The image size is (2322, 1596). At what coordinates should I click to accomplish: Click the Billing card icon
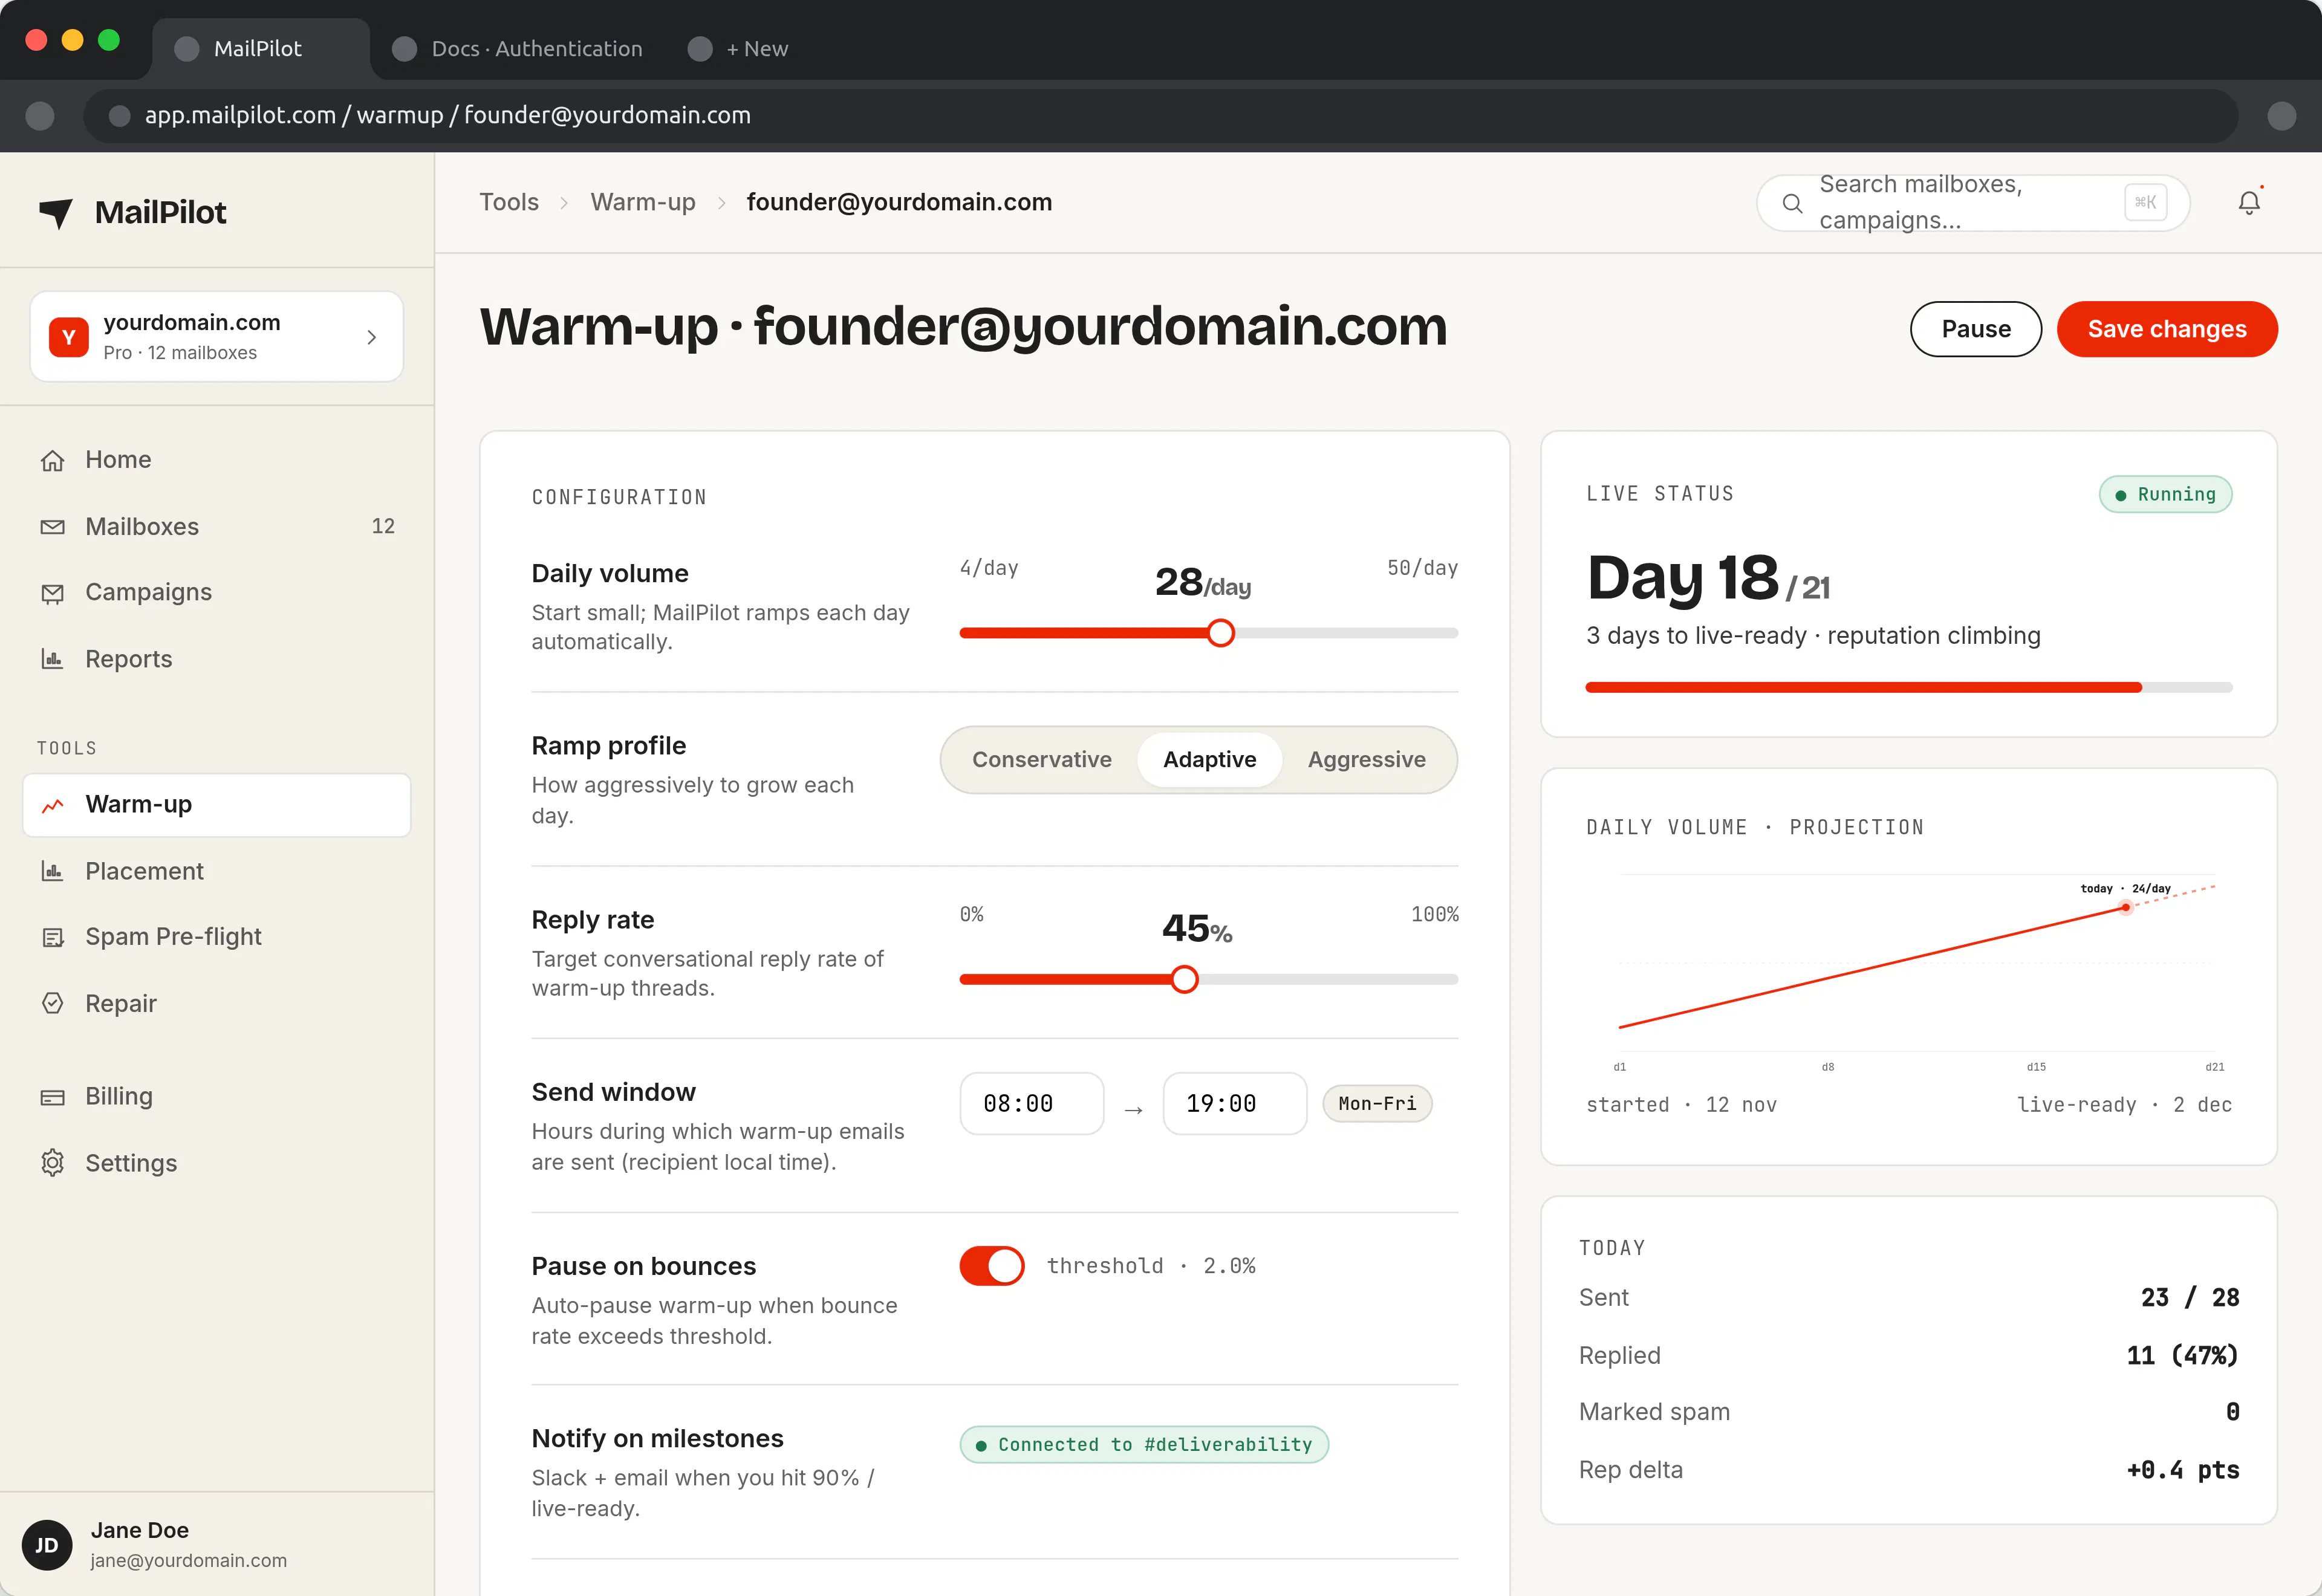coord(53,1097)
